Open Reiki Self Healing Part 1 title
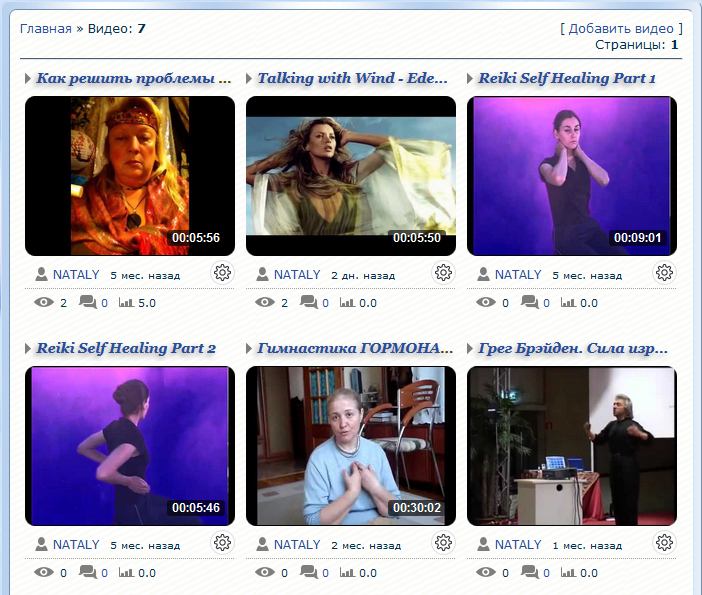The image size is (702, 595). 567,78
